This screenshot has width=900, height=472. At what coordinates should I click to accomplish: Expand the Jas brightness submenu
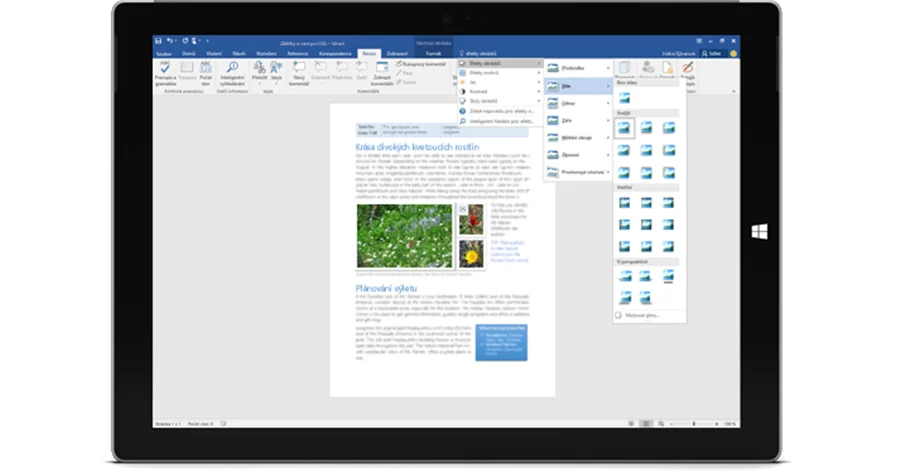tap(500, 82)
